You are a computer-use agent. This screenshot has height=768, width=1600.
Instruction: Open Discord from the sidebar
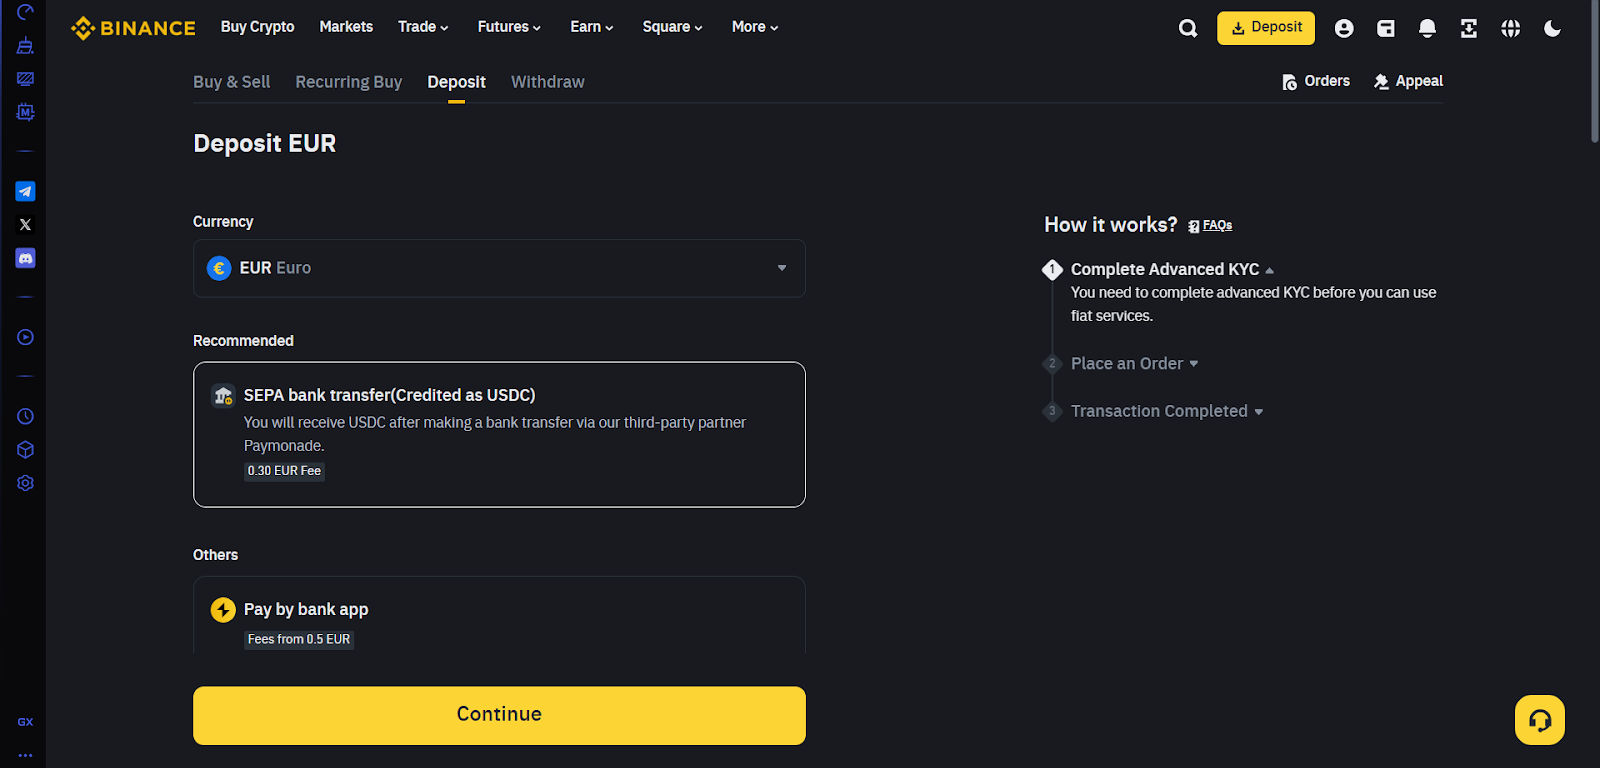25,258
